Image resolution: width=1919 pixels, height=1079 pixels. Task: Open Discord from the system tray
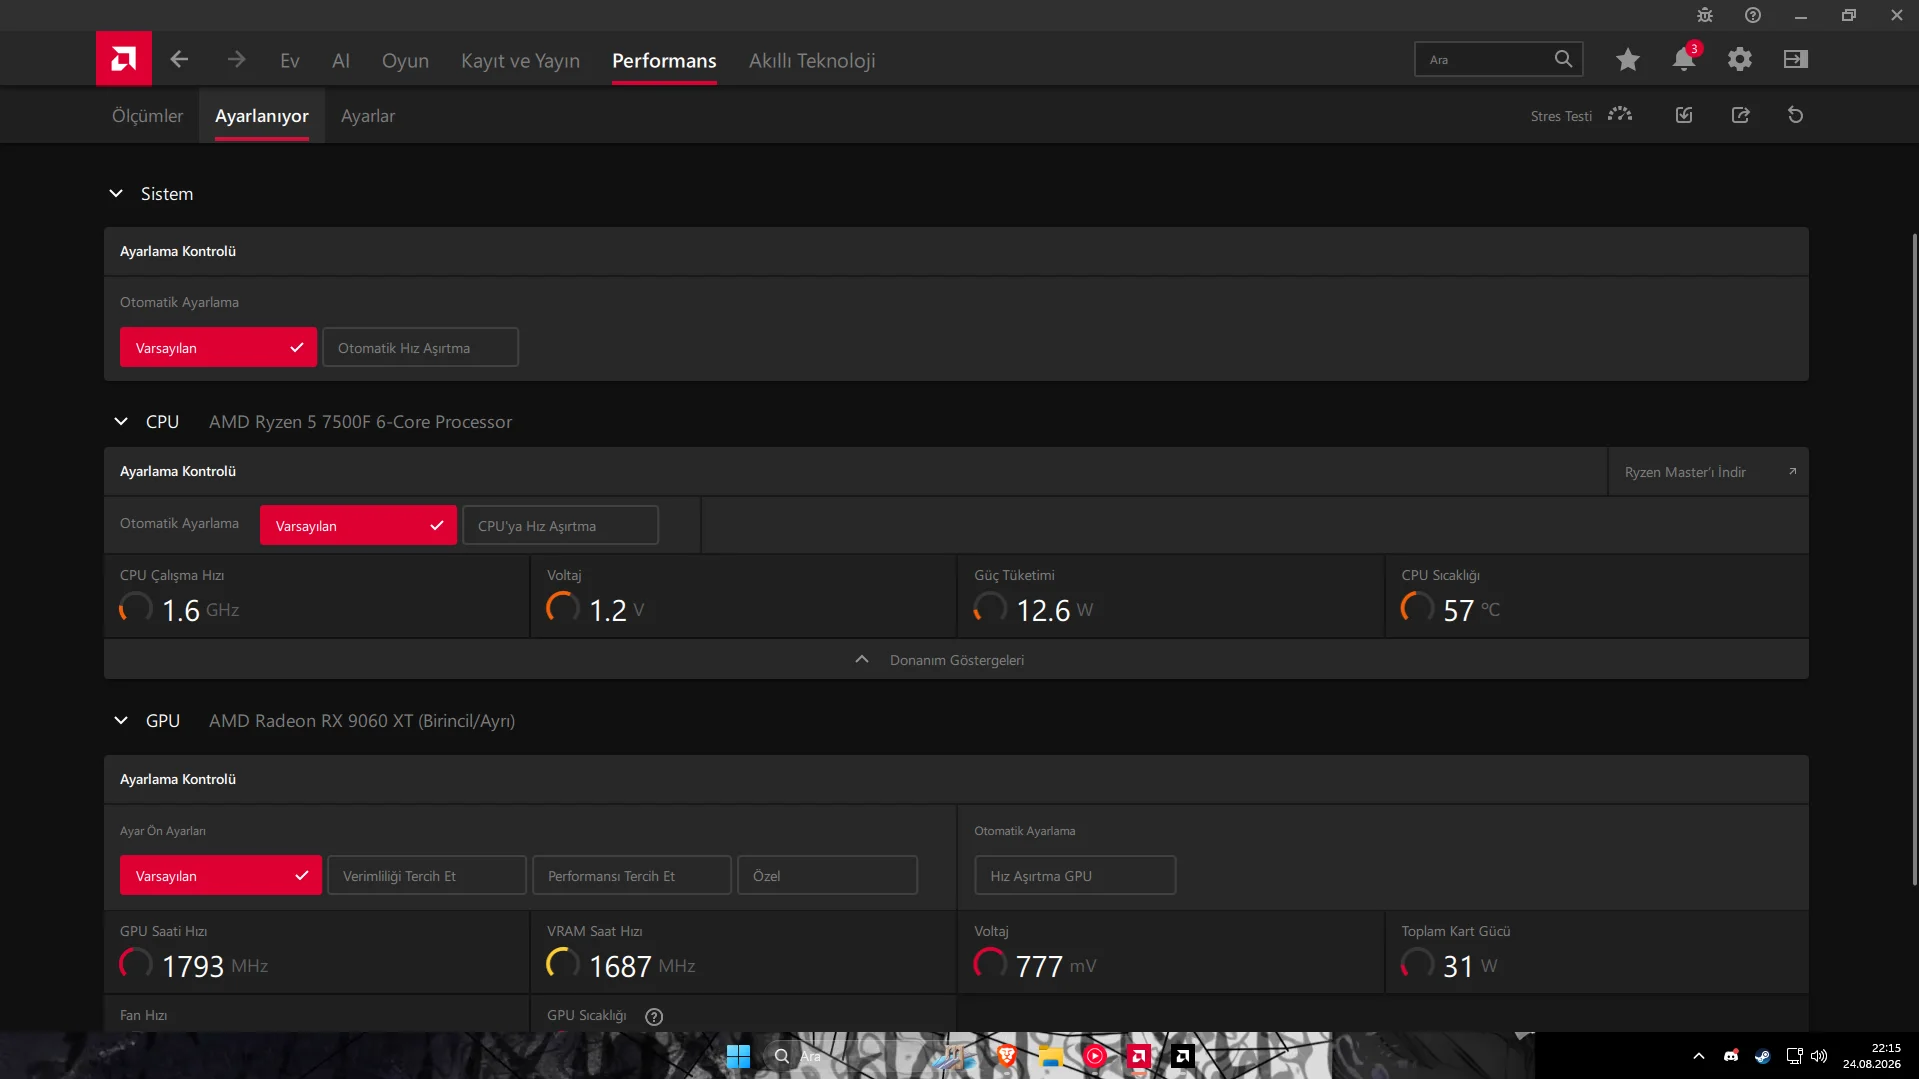coord(1731,1056)
